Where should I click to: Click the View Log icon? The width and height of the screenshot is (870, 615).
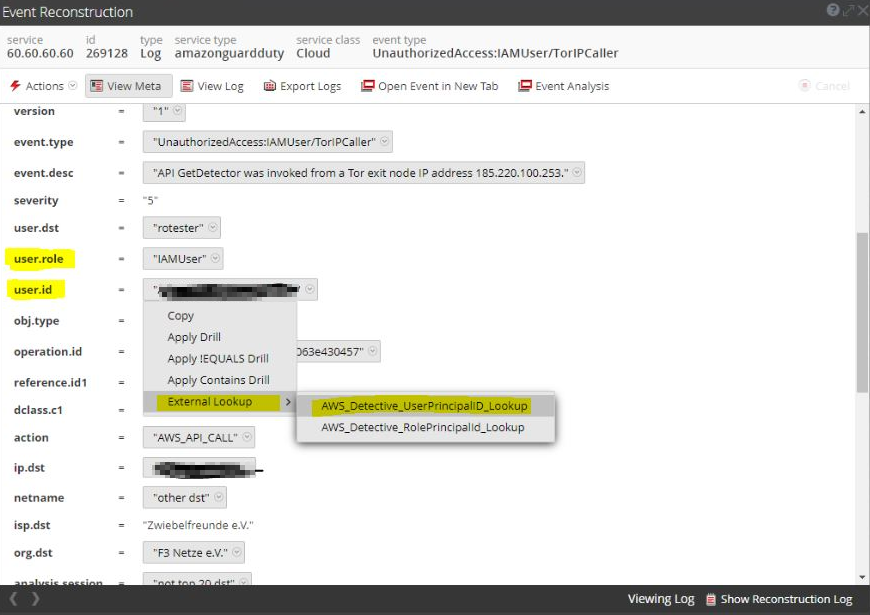pyautogui.click(x=187, y=86)
